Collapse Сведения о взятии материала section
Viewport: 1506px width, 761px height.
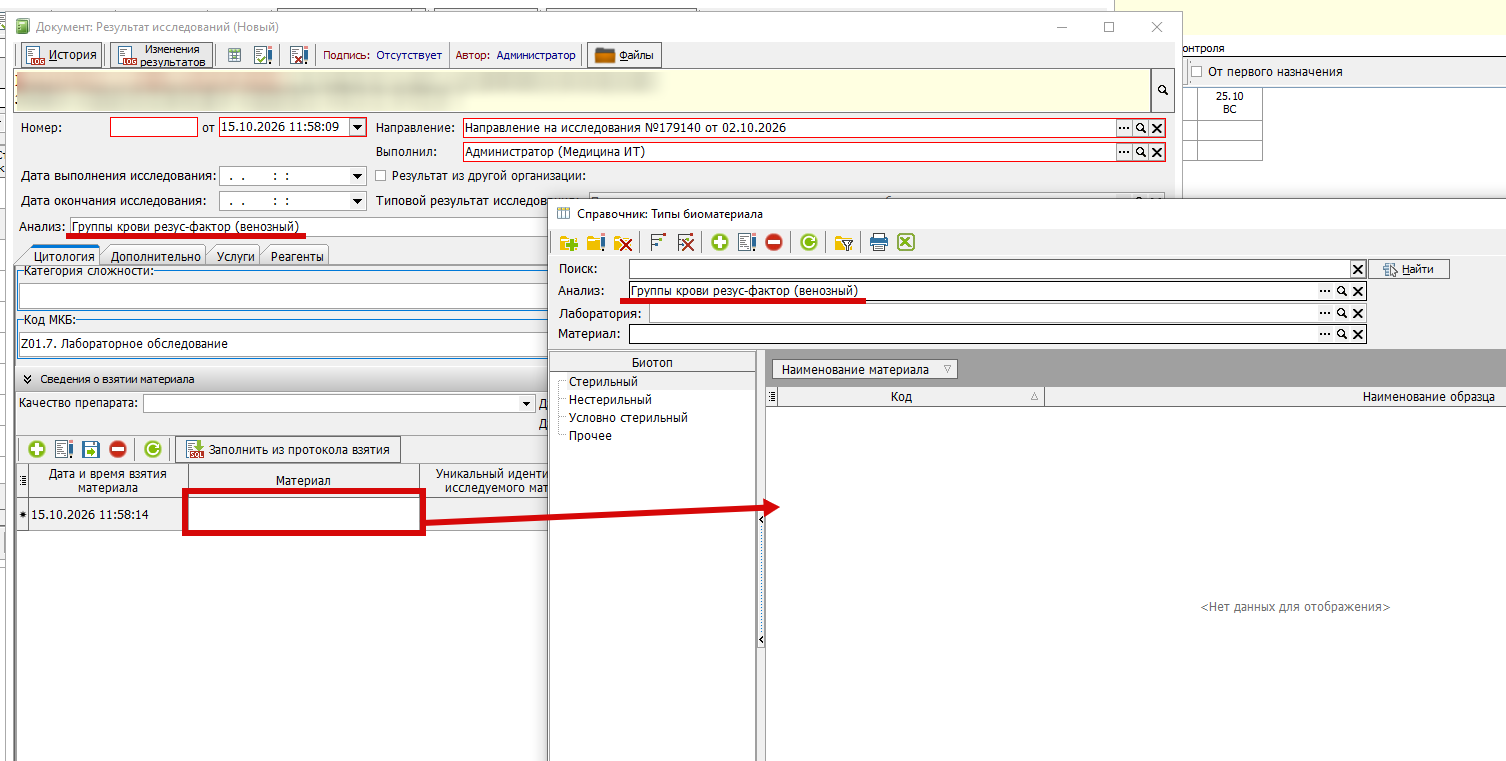tap(26, 379)
